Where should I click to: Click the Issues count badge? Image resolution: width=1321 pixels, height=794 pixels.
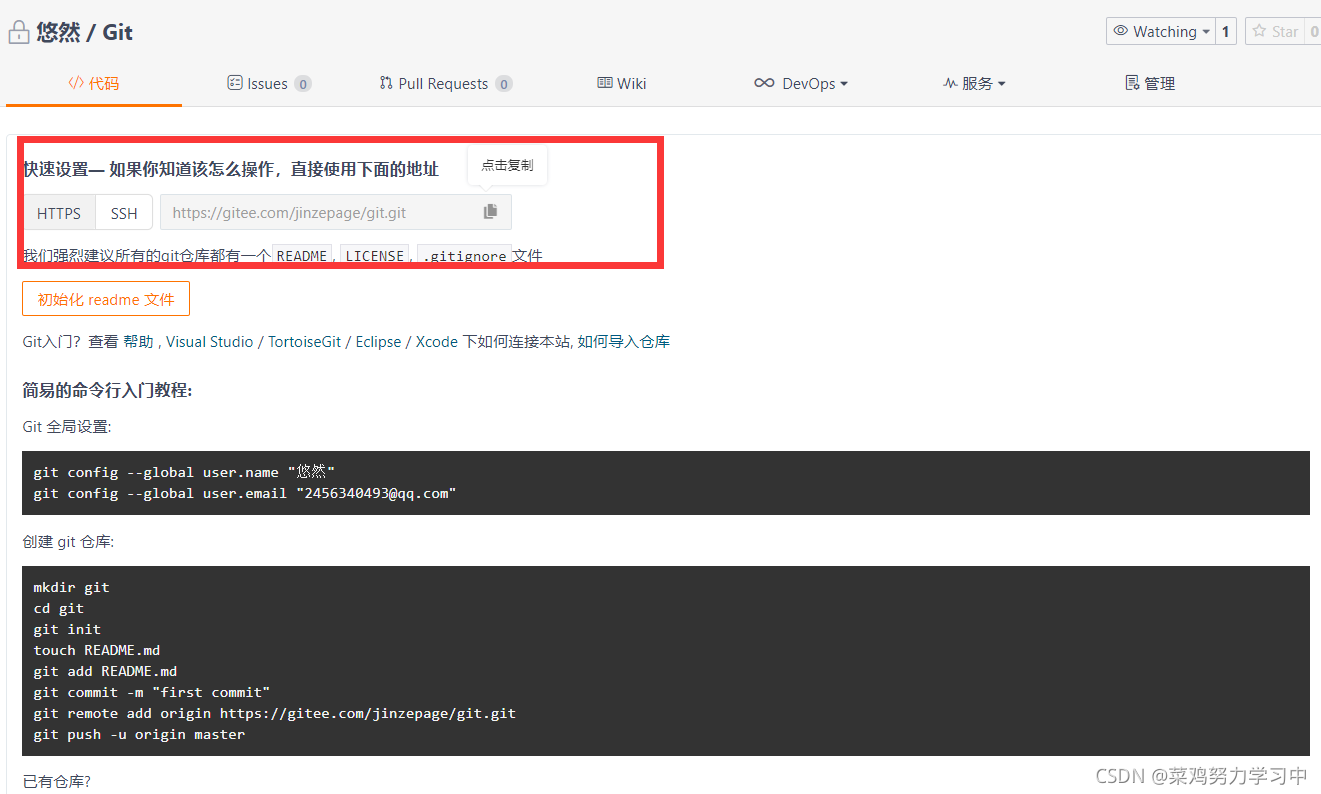pos(302,84)
